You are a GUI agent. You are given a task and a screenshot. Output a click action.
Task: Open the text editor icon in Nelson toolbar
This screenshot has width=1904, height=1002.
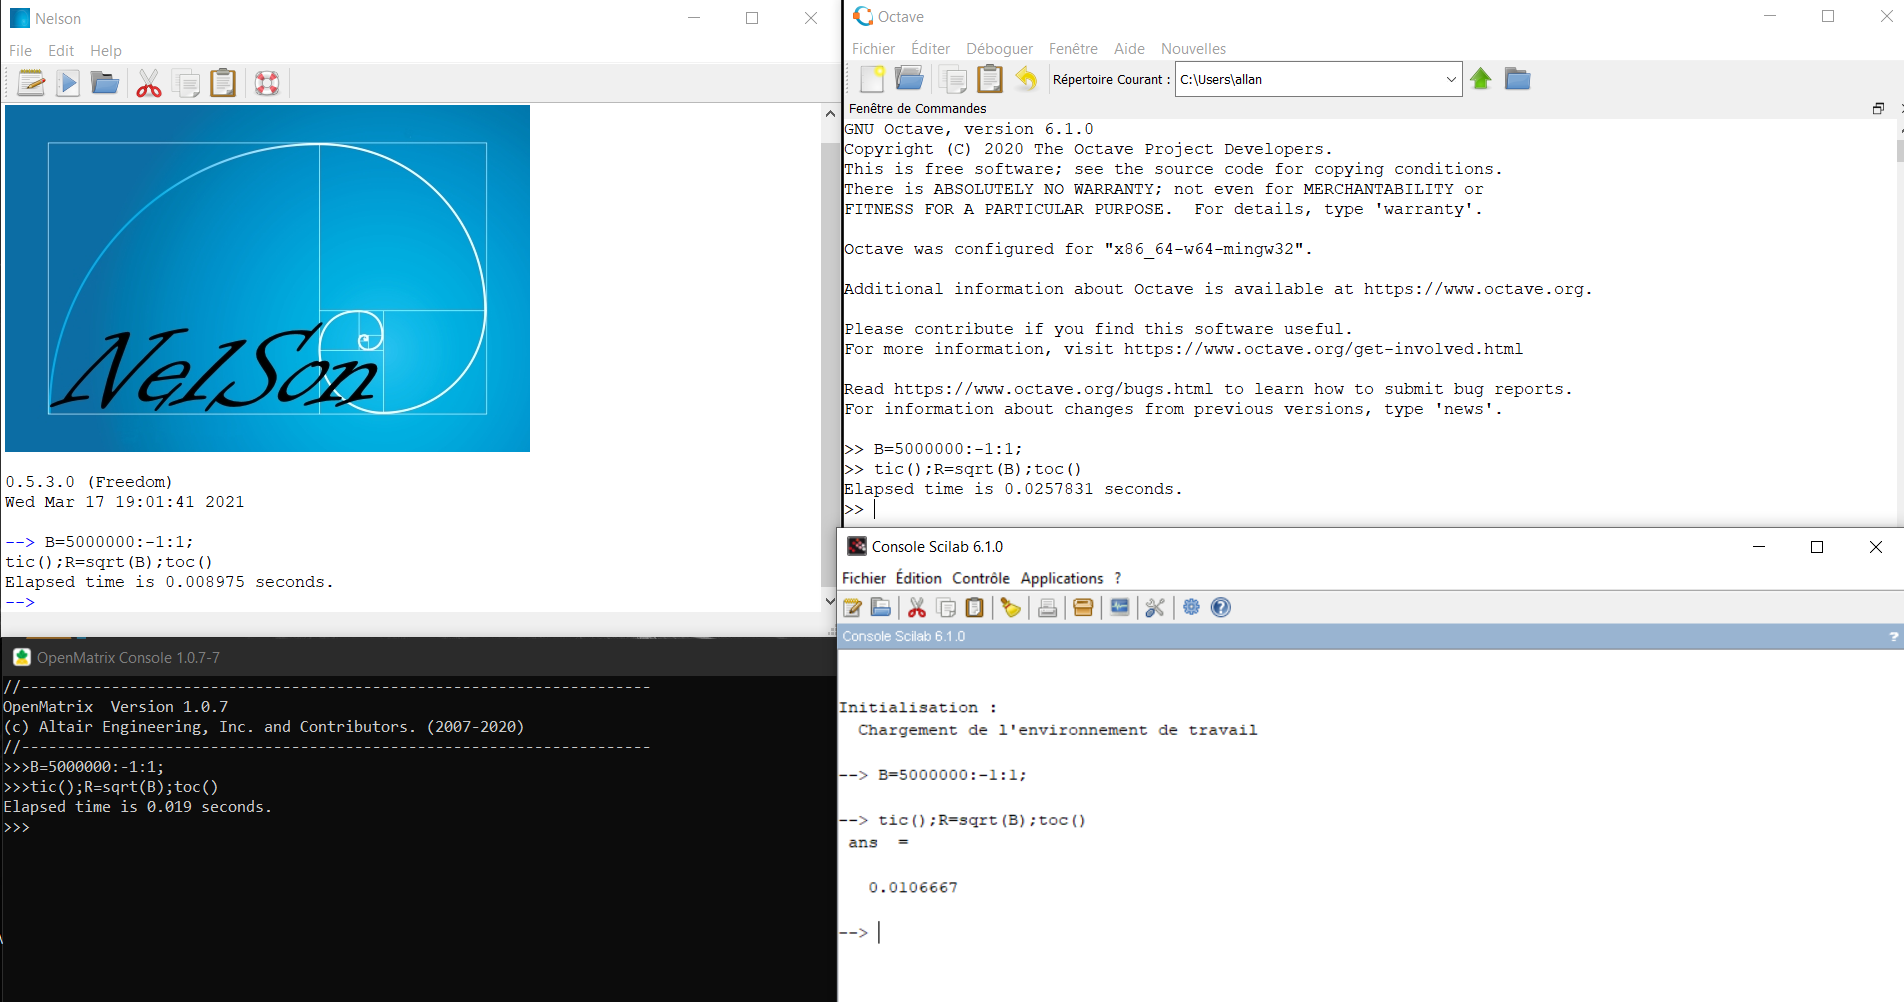[31, 83]
